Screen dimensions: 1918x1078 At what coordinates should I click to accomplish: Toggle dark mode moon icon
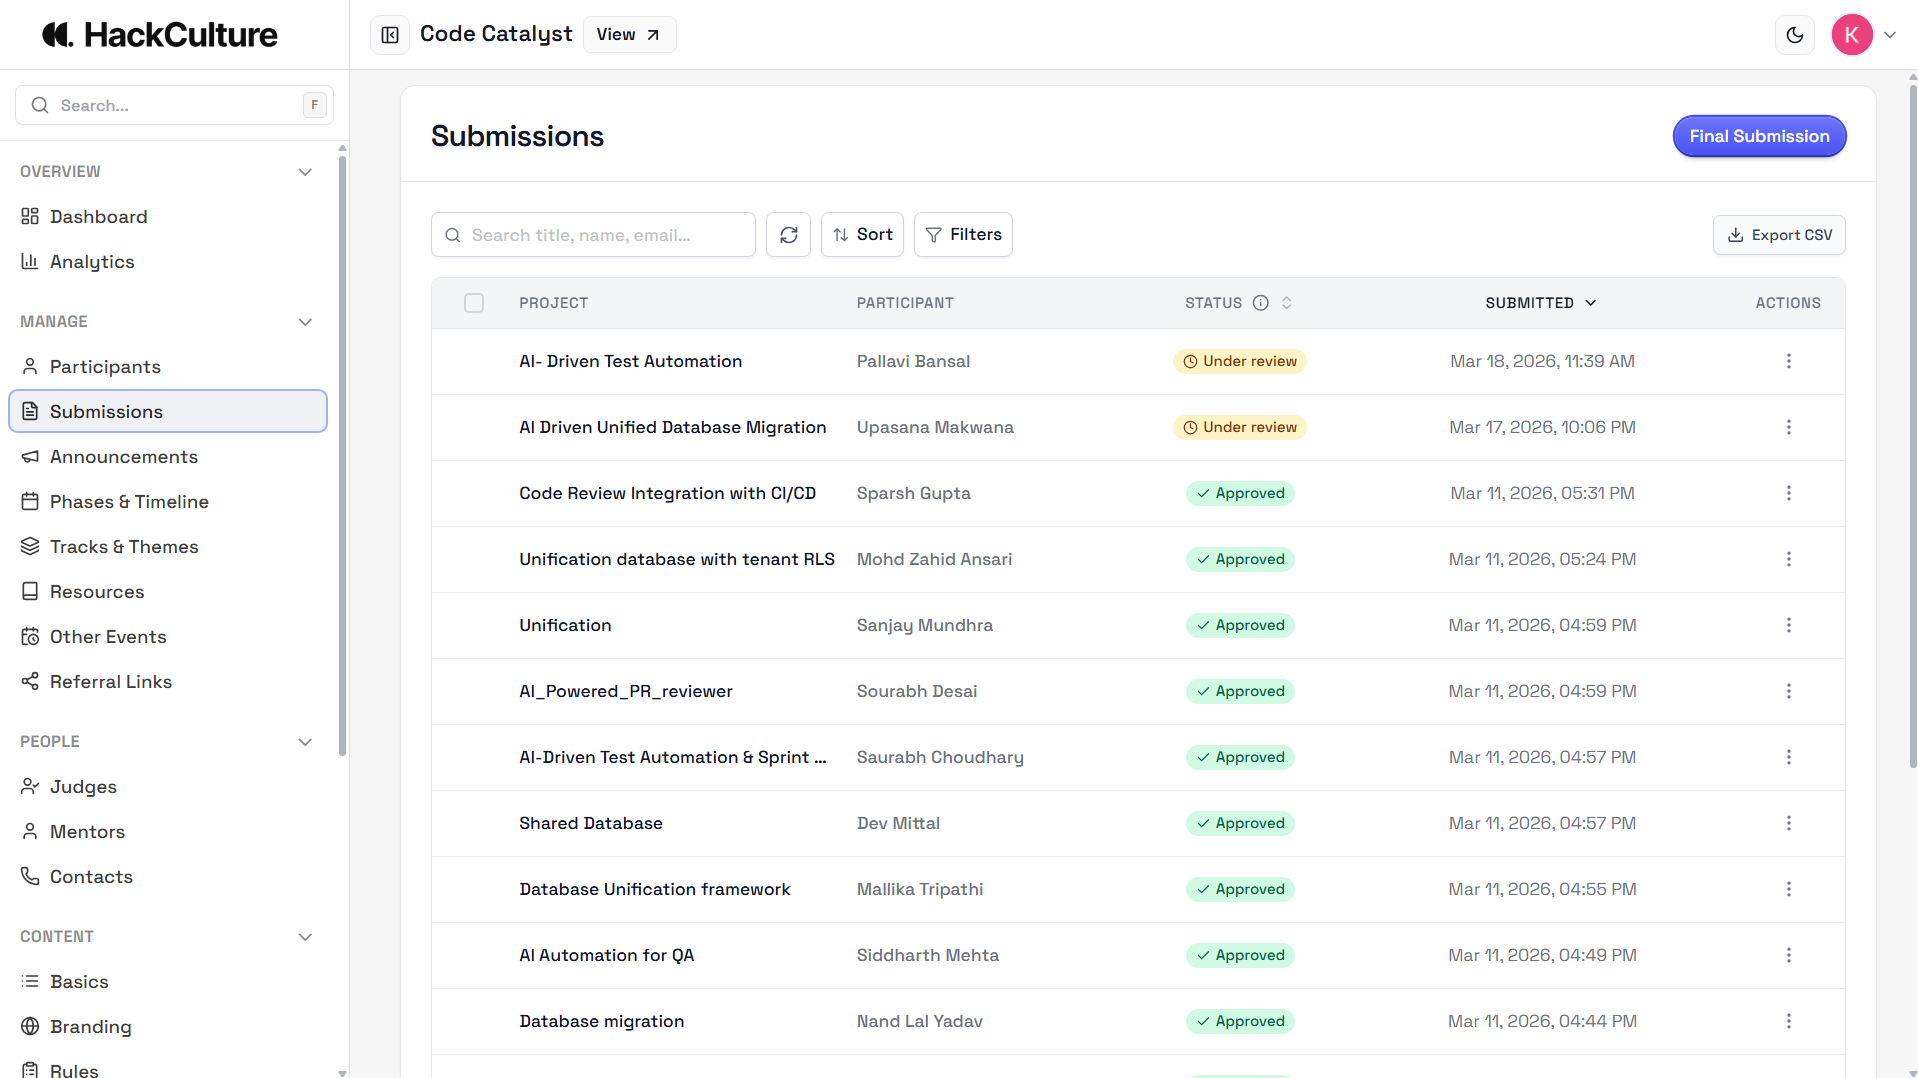tap(1795, 35)
